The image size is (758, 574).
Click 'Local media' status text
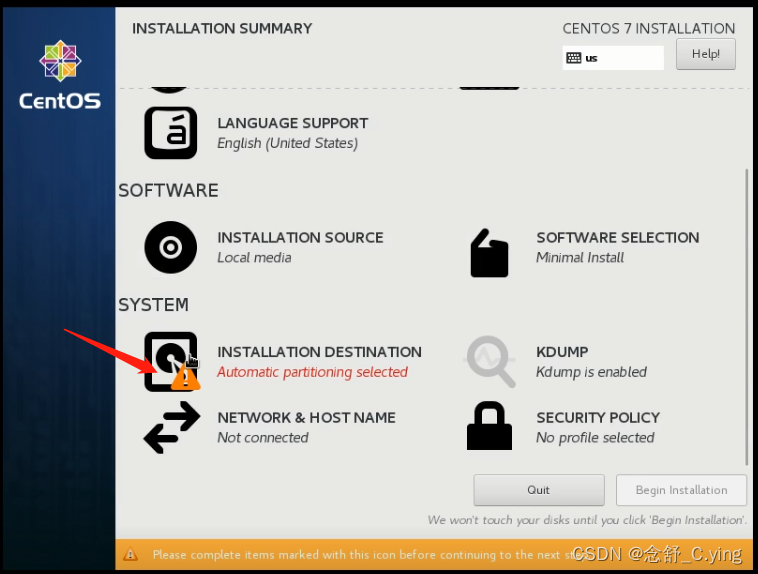(254, 257)
